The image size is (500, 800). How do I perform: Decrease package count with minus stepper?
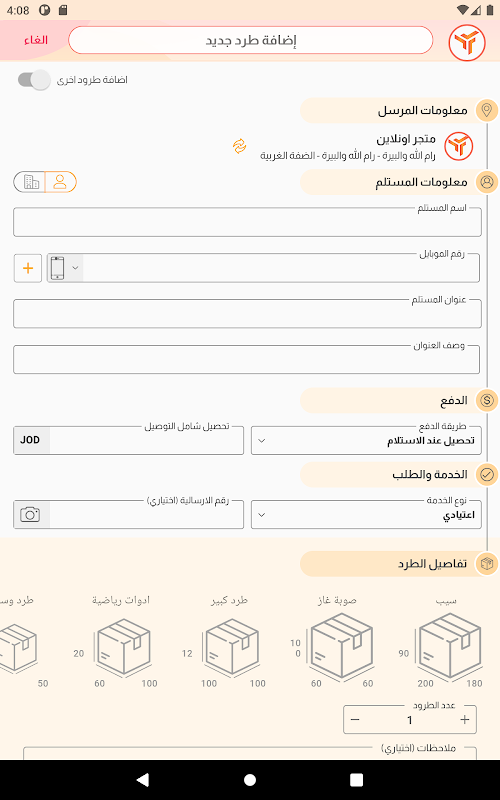(356, 720)
